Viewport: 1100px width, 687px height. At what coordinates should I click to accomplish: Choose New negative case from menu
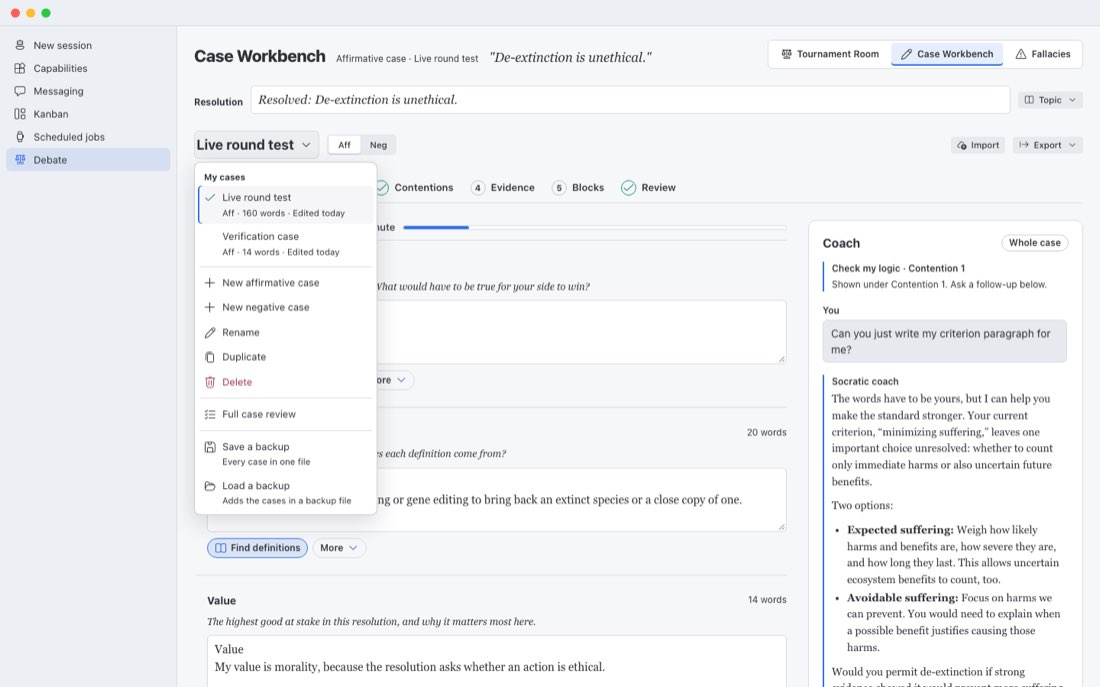click(286, 307)
